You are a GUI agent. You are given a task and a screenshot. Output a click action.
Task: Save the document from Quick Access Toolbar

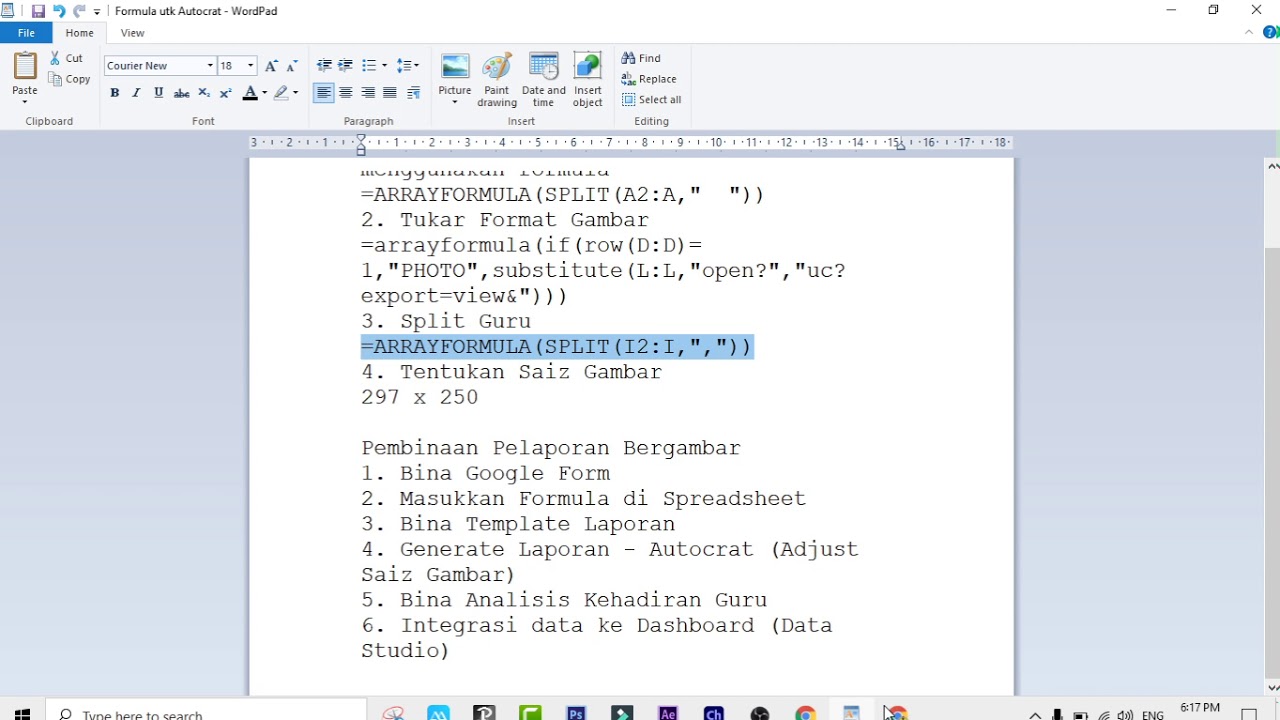point(37,11)
